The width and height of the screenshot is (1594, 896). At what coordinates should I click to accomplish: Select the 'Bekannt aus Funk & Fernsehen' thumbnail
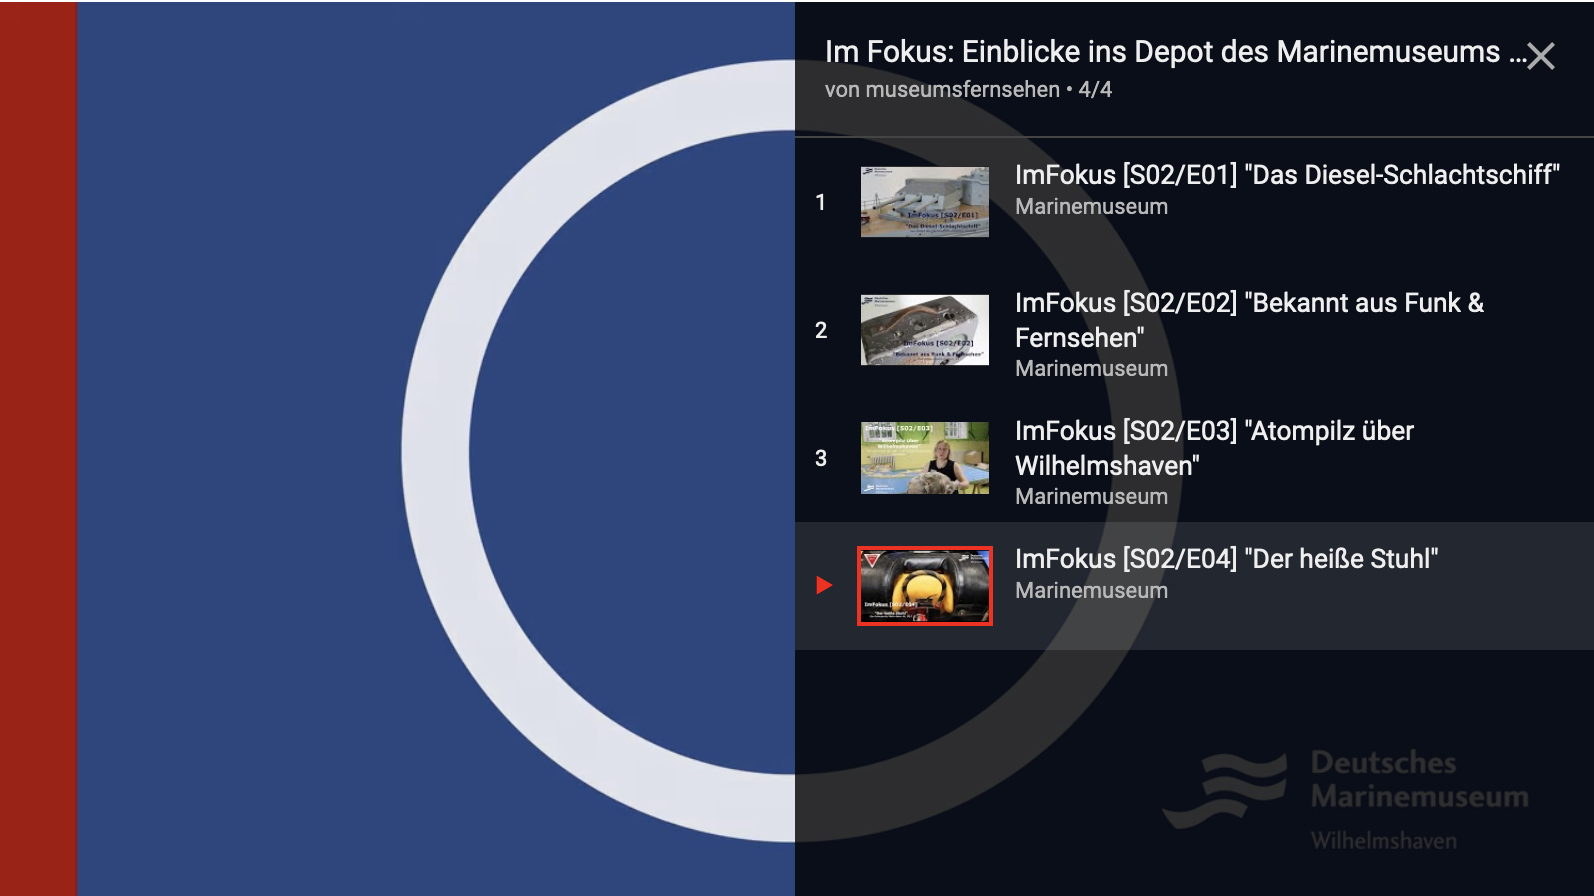point(924,330)
